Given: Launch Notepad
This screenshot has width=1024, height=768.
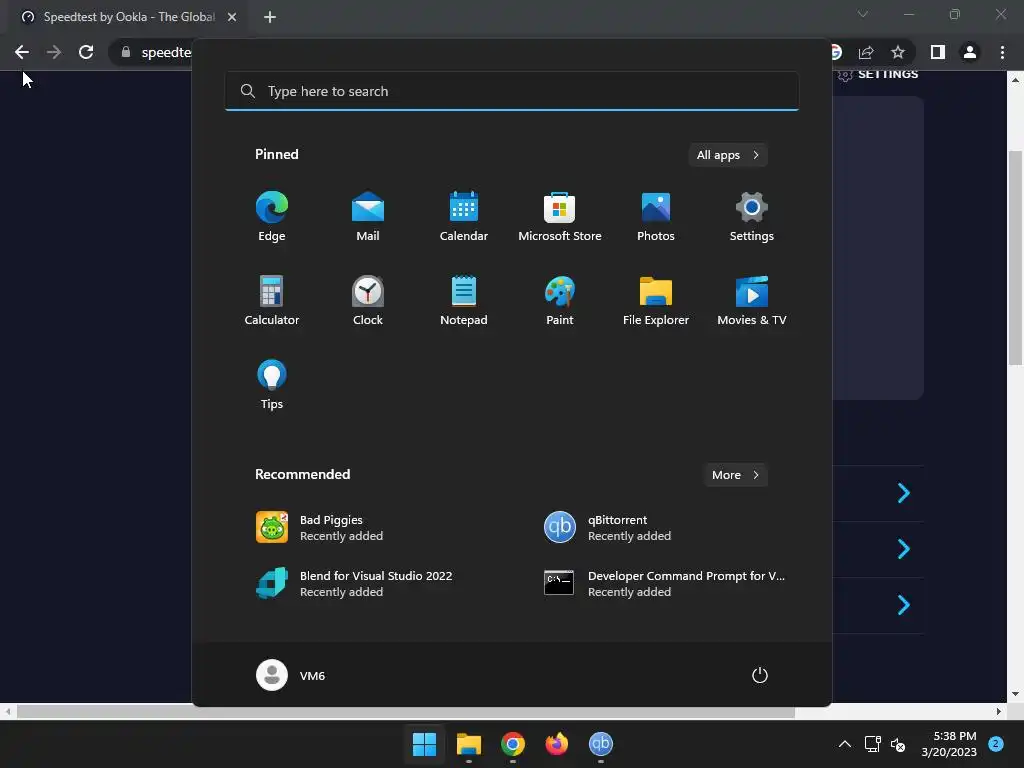Looking at the screenshot, I should pos(464,300).
